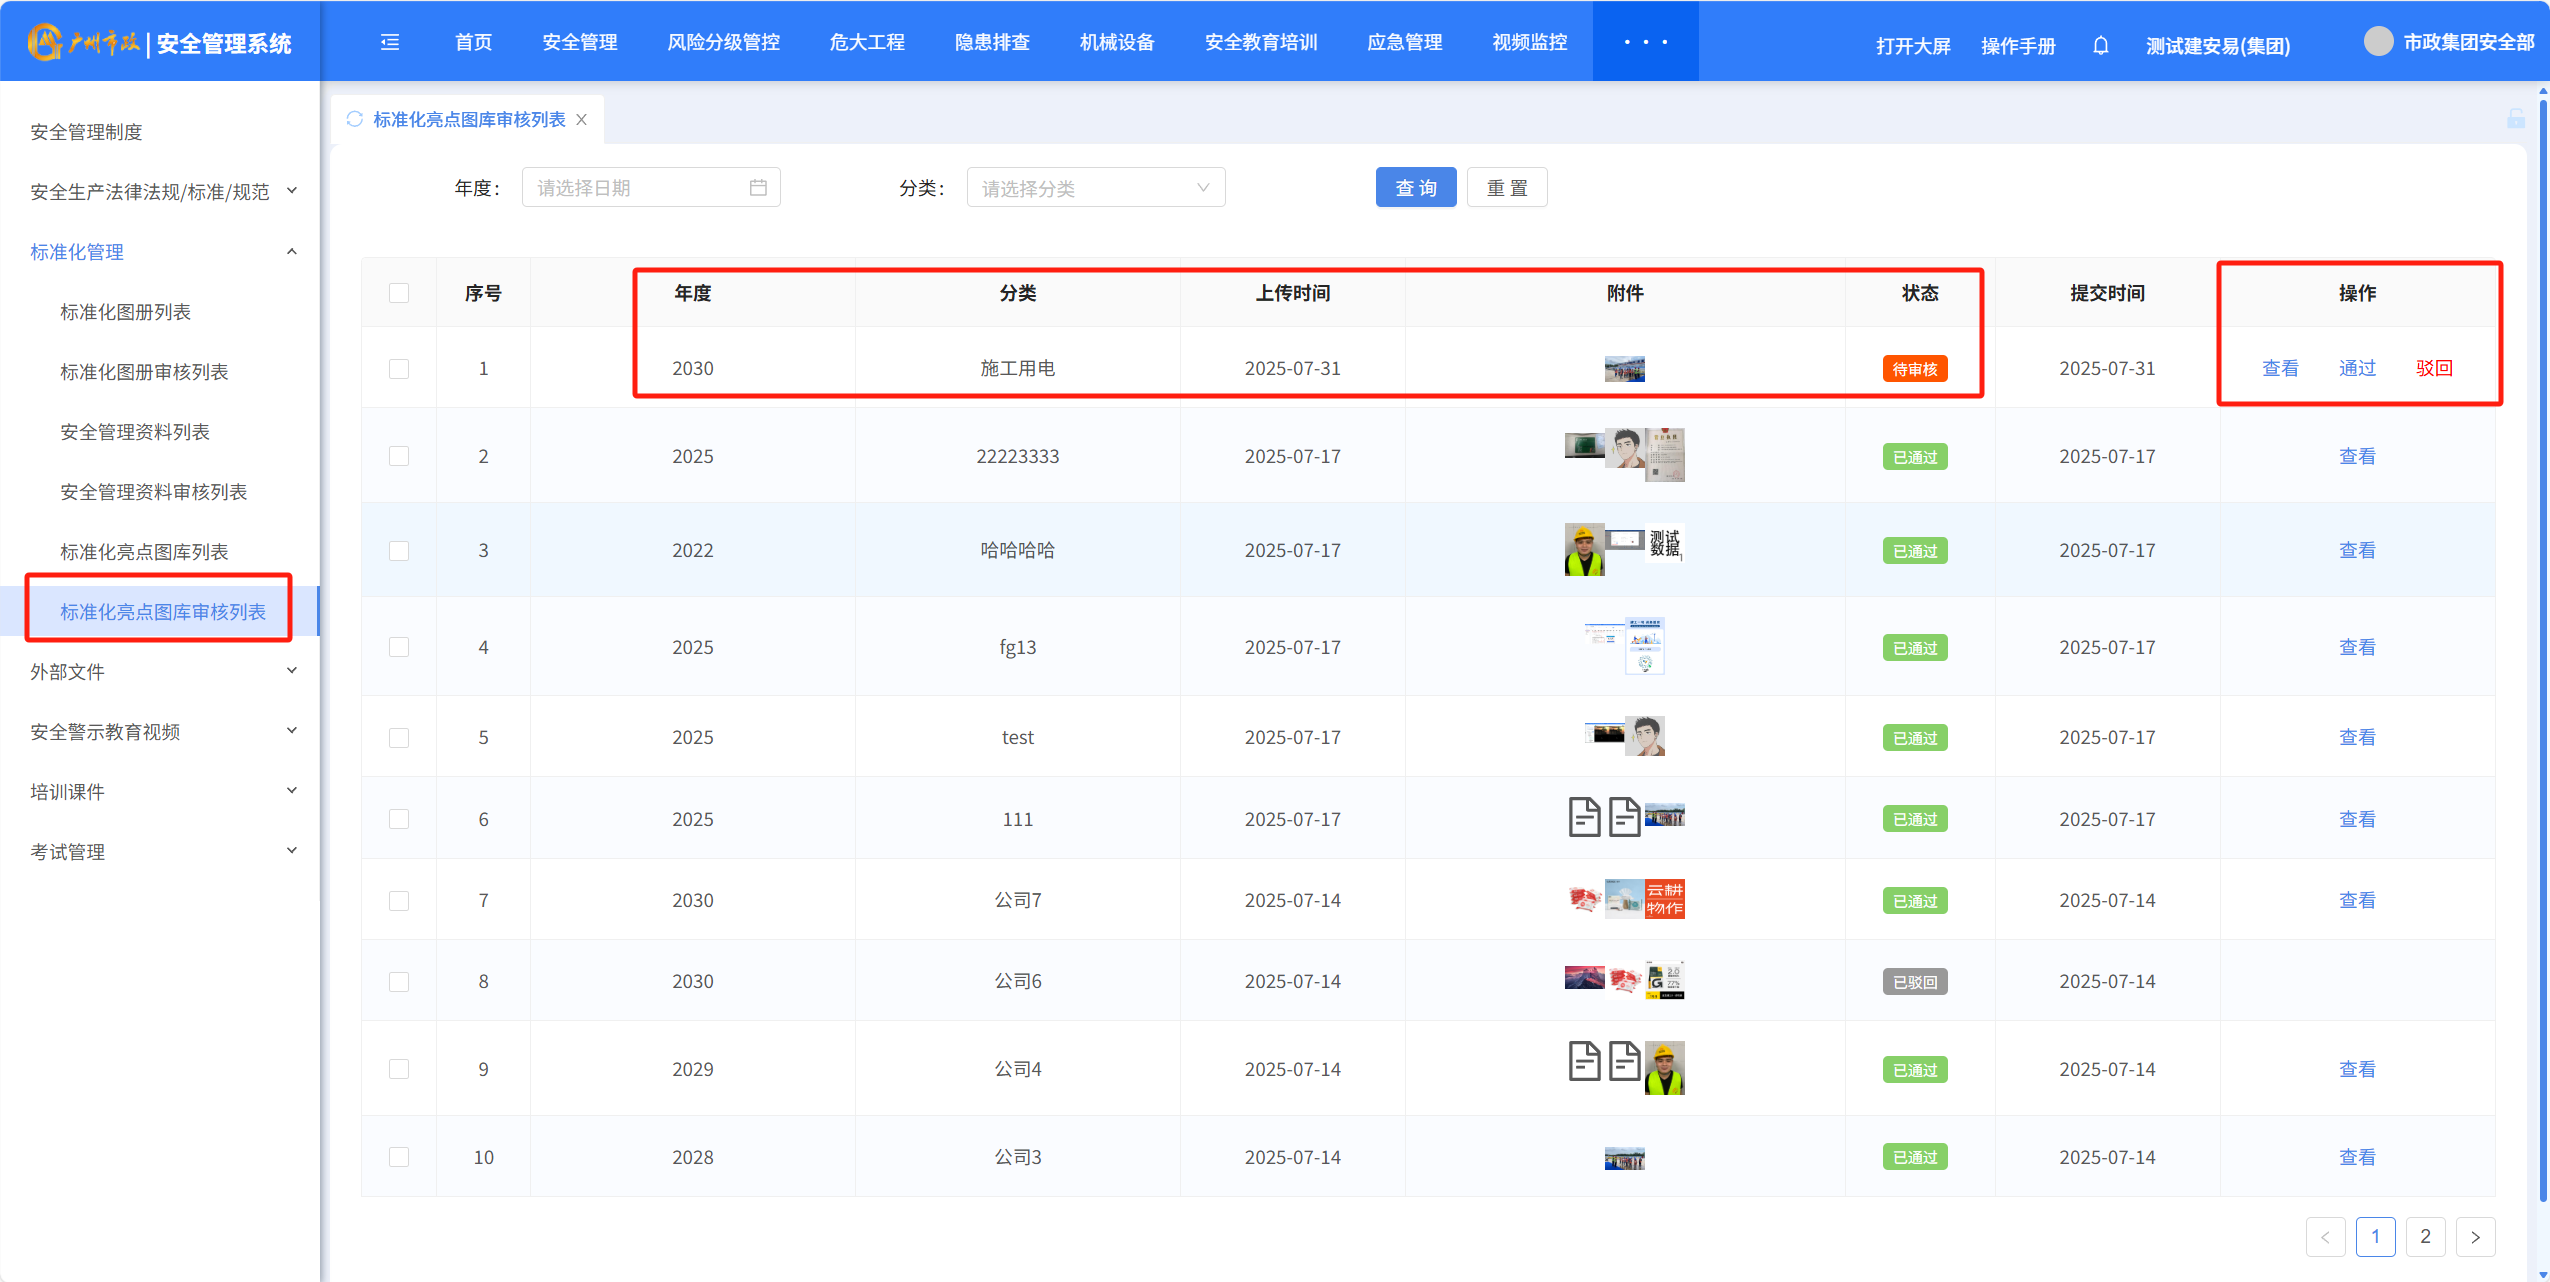Open the three-dots more menu

point(1645,42)
